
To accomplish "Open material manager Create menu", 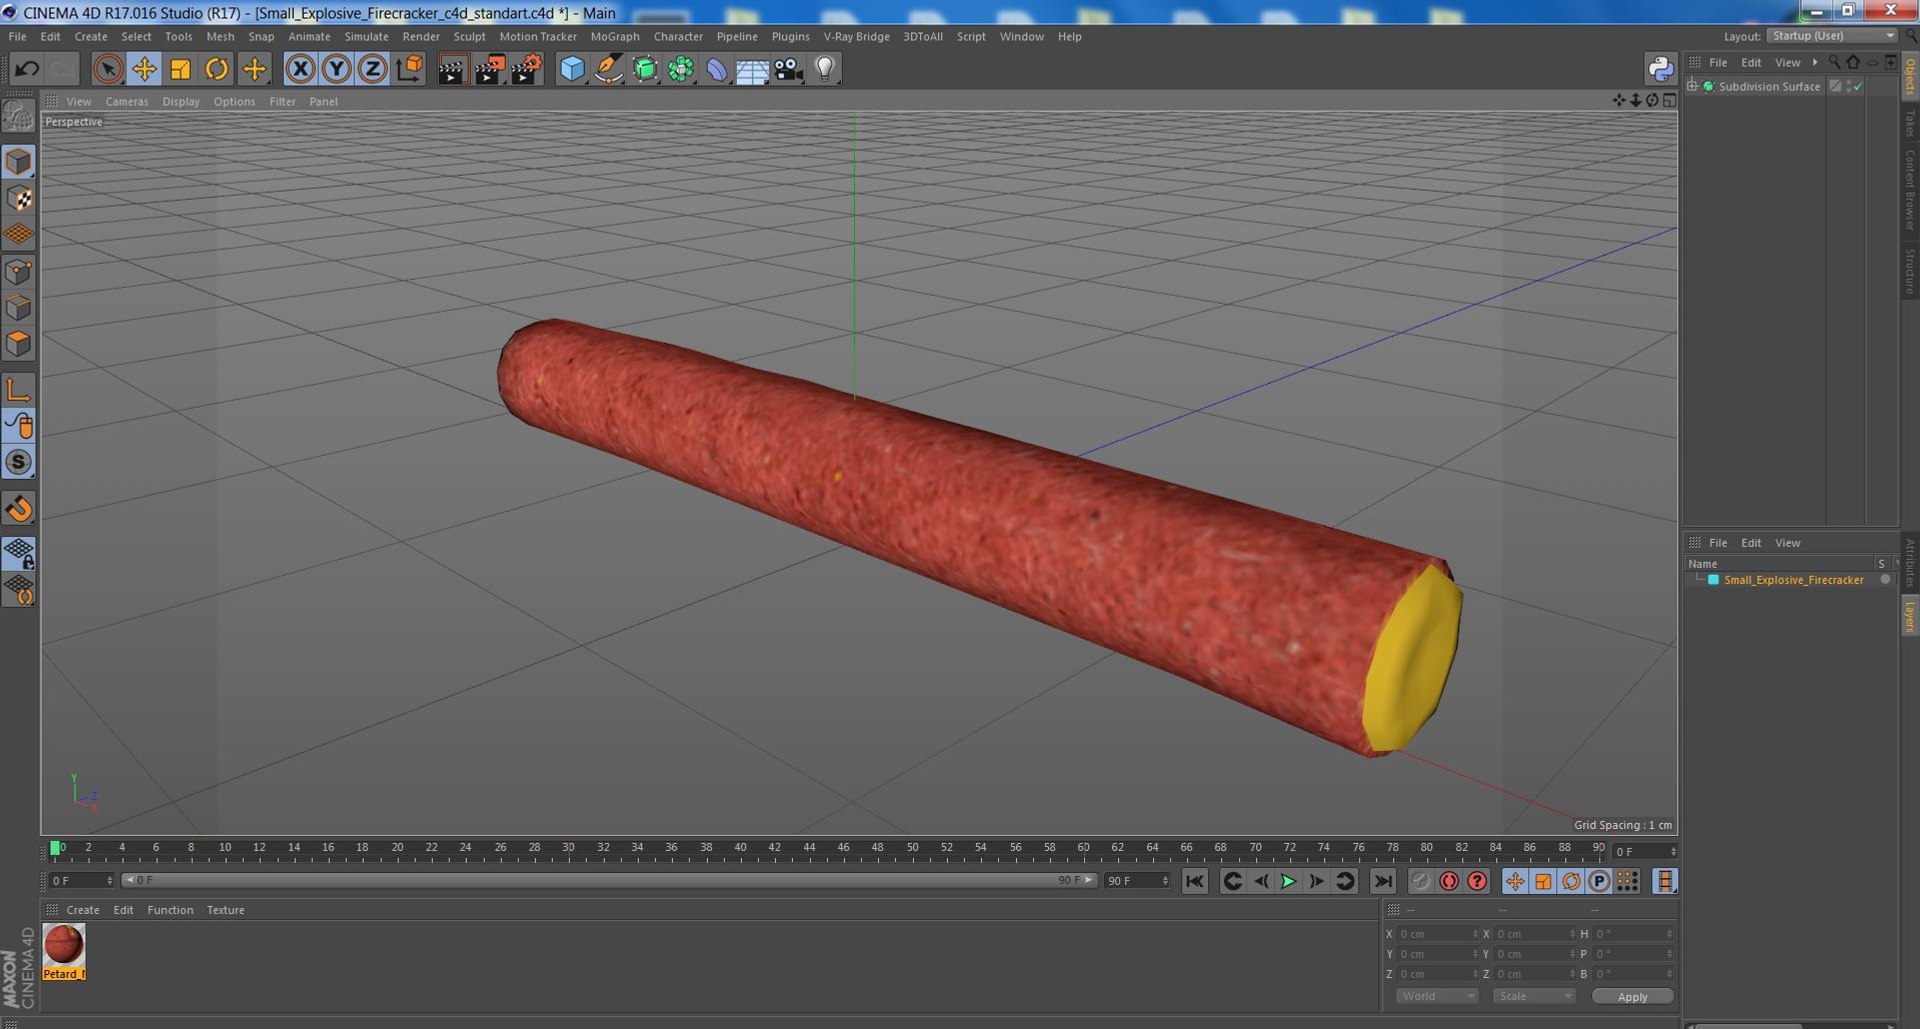I will (x=82, y=910).
